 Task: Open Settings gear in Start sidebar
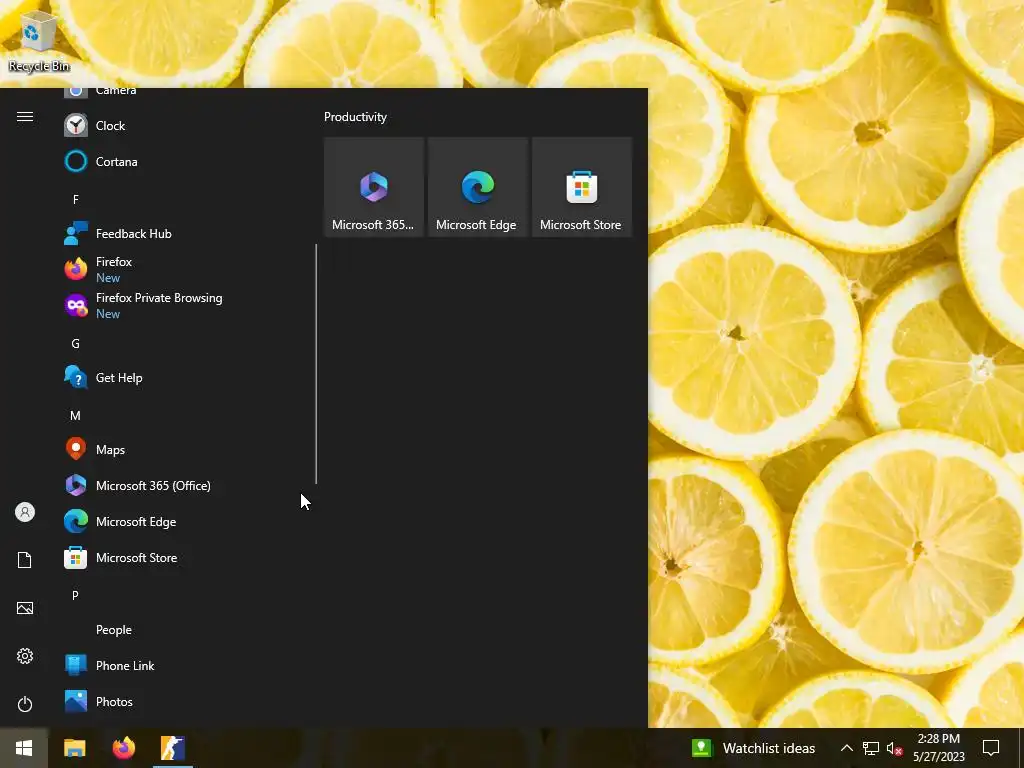(x=25, y=656)
